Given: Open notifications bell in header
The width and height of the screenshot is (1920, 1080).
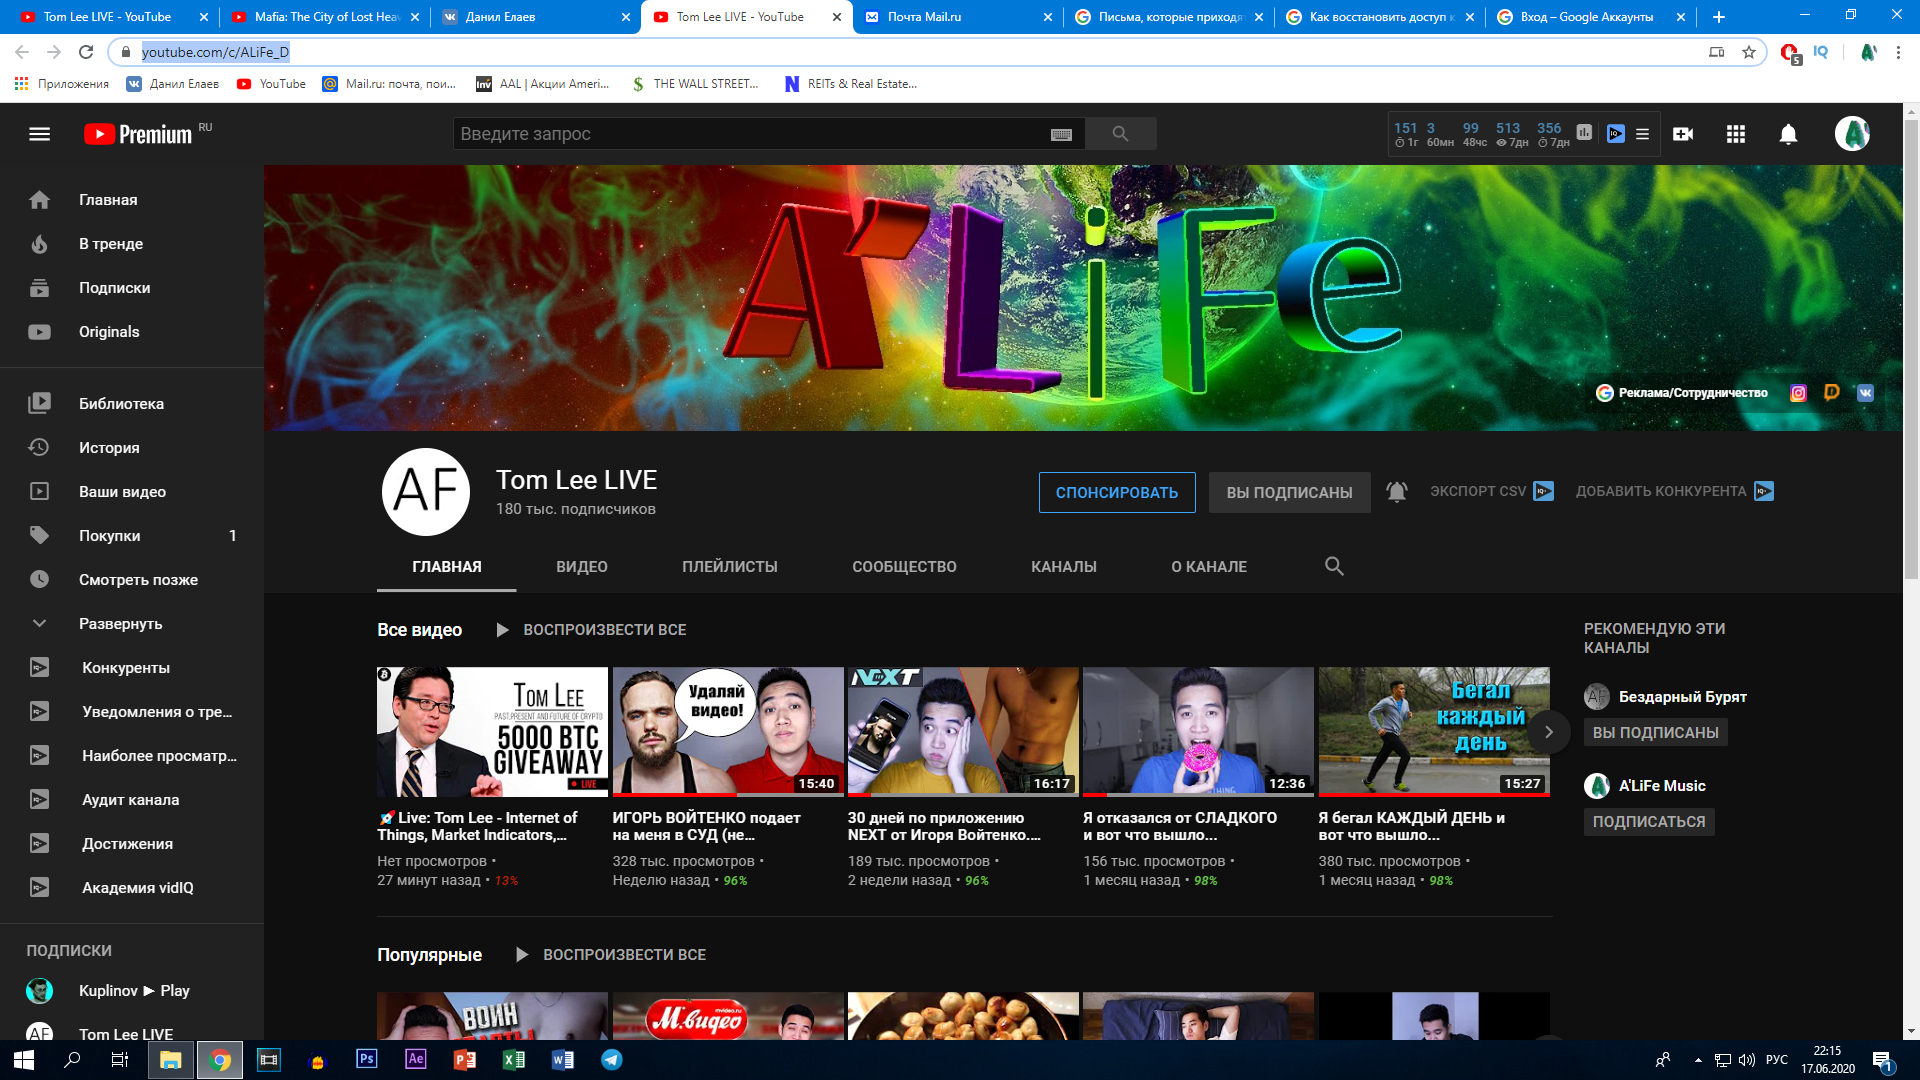Looking at the screenshot, I should point(1788,134).
